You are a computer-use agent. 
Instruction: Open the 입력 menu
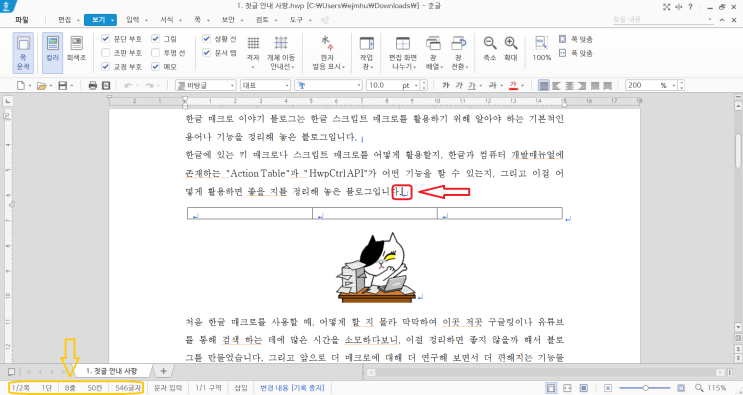[133, 20]
